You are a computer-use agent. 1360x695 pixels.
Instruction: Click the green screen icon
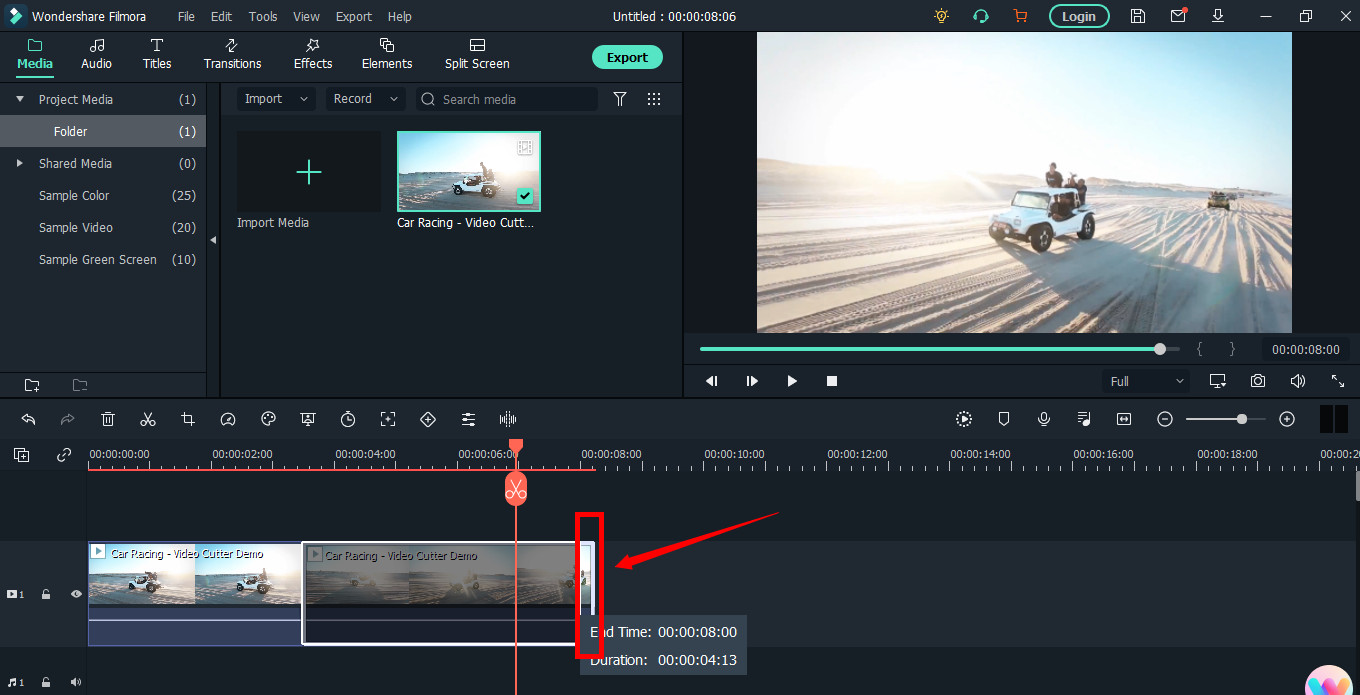[308, 419]
